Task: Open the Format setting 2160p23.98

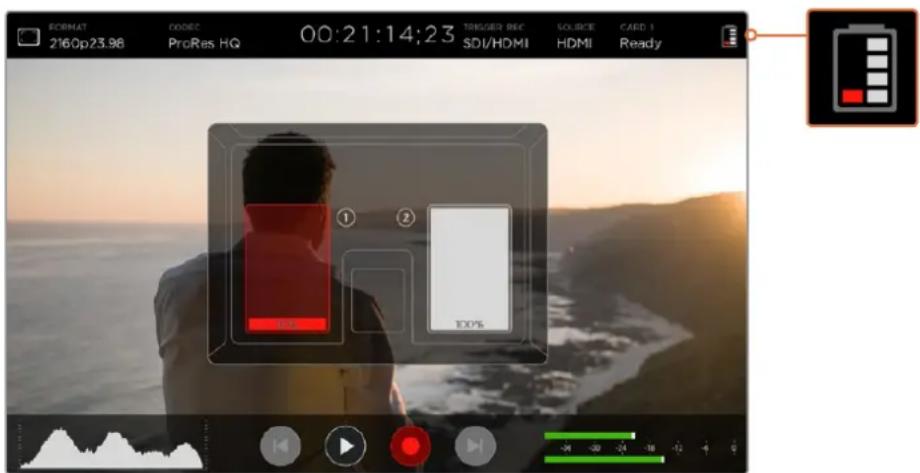Action: 87,36
